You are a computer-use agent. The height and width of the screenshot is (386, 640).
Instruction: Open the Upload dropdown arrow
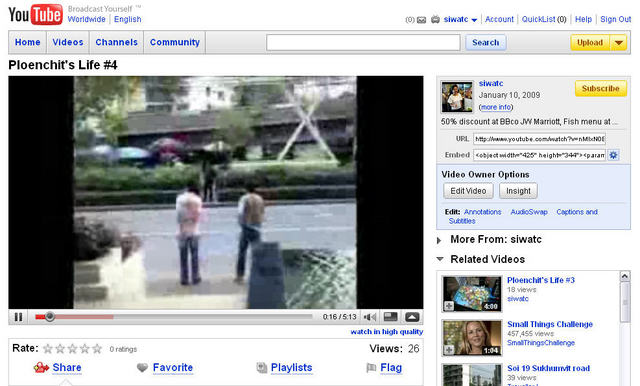click(x=619, y=42)
